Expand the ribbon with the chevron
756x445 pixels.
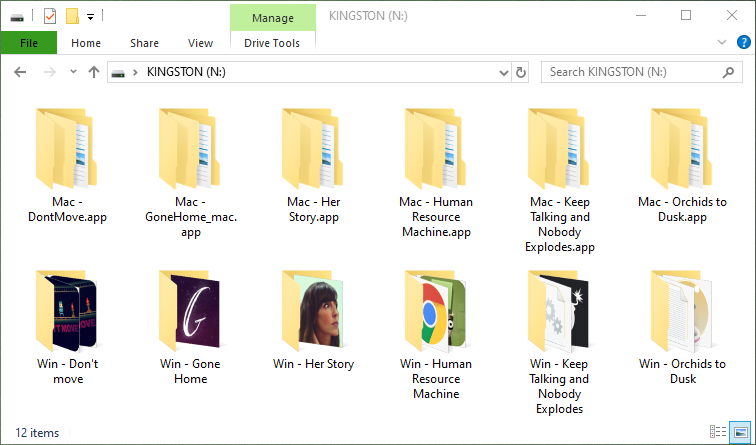[x=722, y=42]
